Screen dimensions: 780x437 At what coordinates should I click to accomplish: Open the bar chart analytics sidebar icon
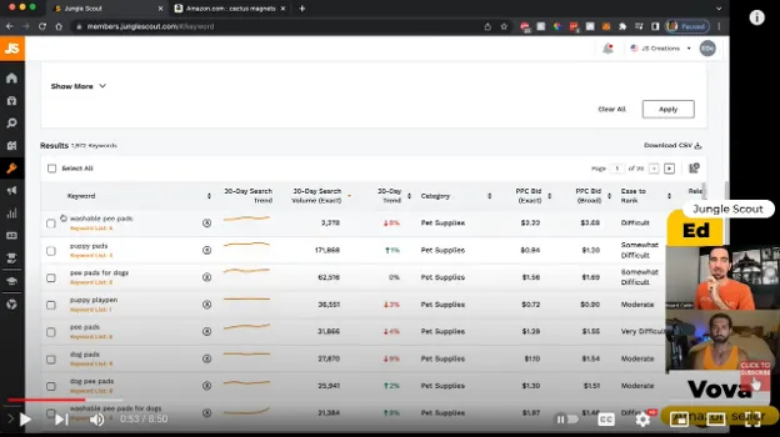12,214
